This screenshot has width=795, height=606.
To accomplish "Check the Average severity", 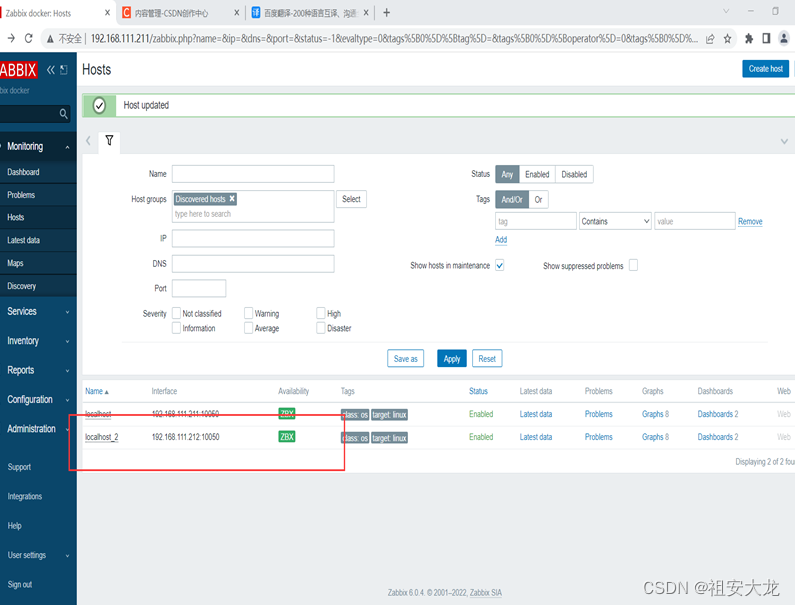I will coord(248,328).
